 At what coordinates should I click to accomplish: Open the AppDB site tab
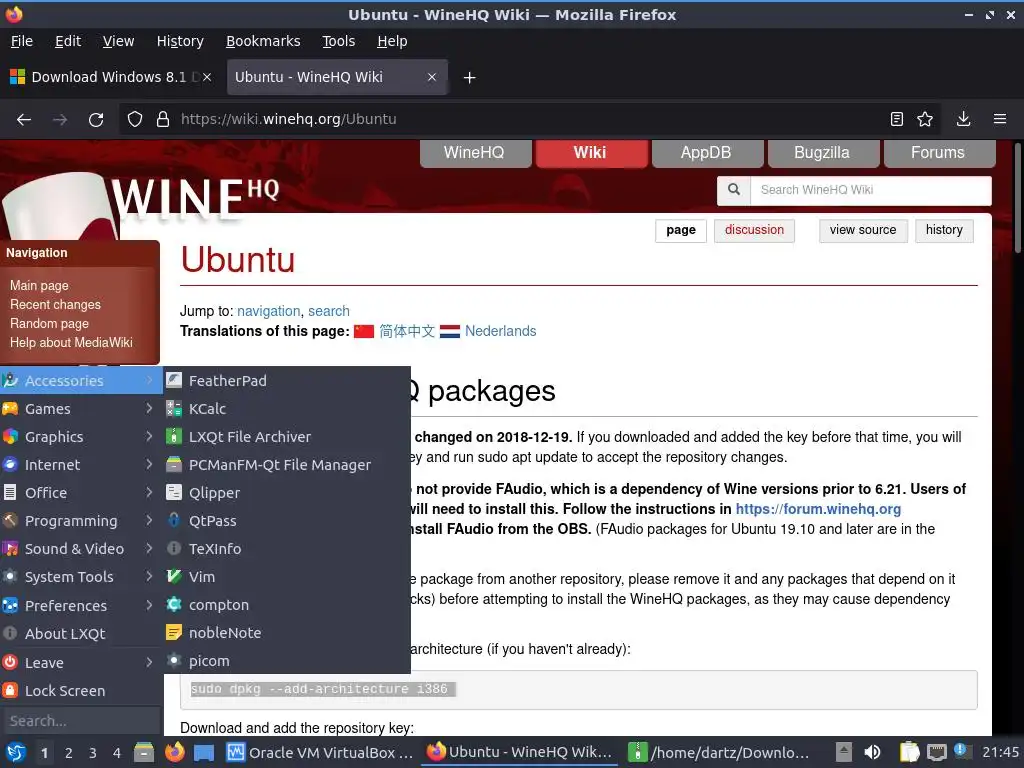(x=706, y=153)
